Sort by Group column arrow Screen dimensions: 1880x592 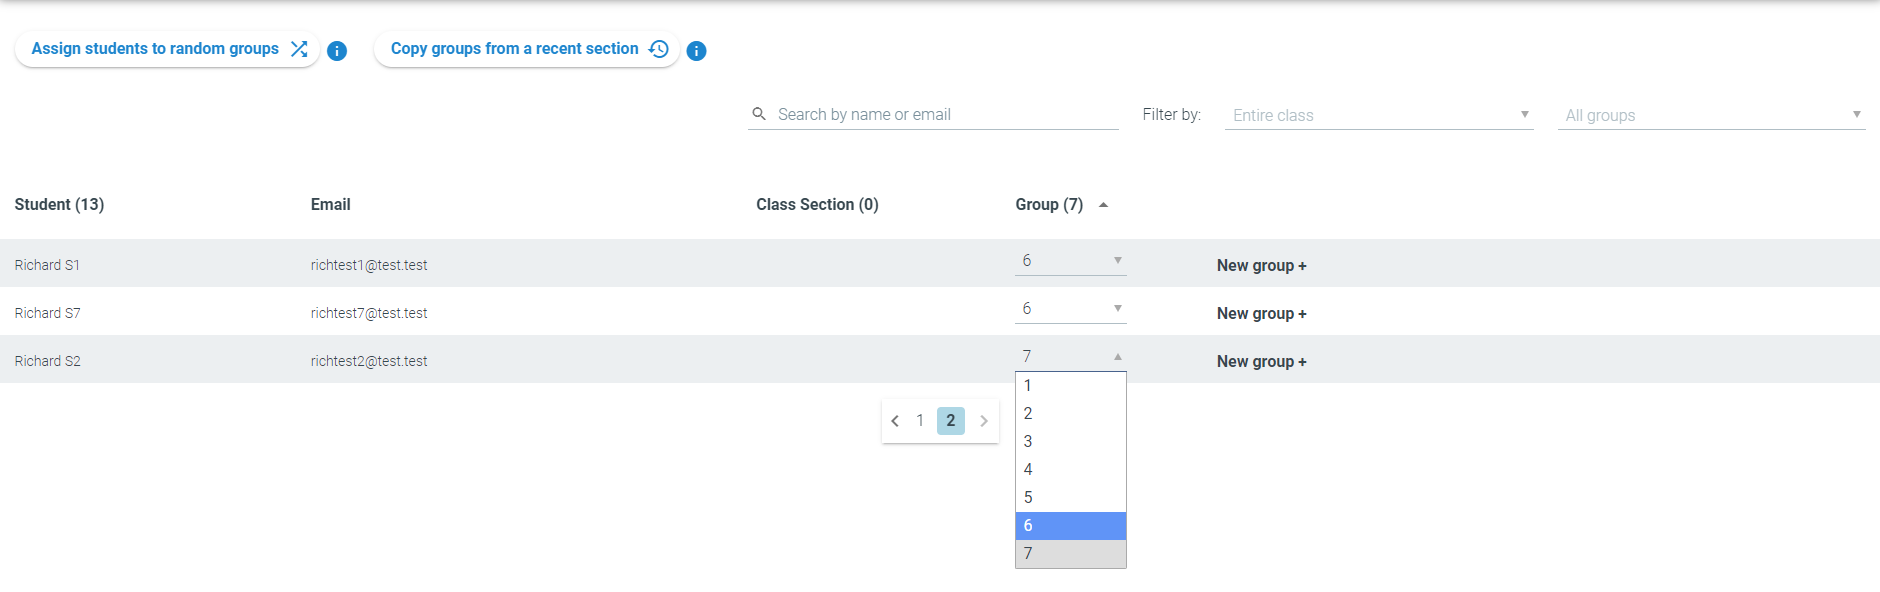point(1104,205)
